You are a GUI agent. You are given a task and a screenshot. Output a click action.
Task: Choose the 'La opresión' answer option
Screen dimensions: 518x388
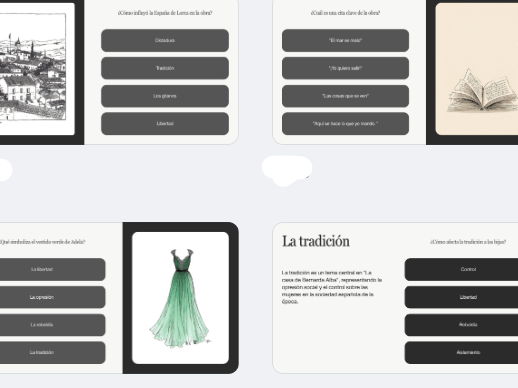52,297
